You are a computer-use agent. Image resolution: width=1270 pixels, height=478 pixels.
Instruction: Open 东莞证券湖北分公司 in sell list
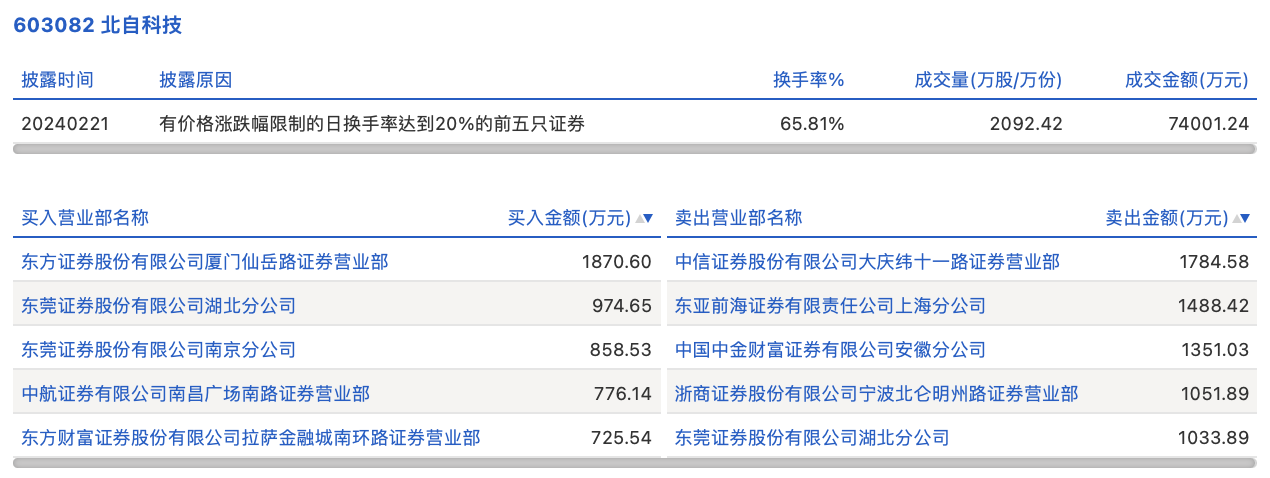coord(812,438)
